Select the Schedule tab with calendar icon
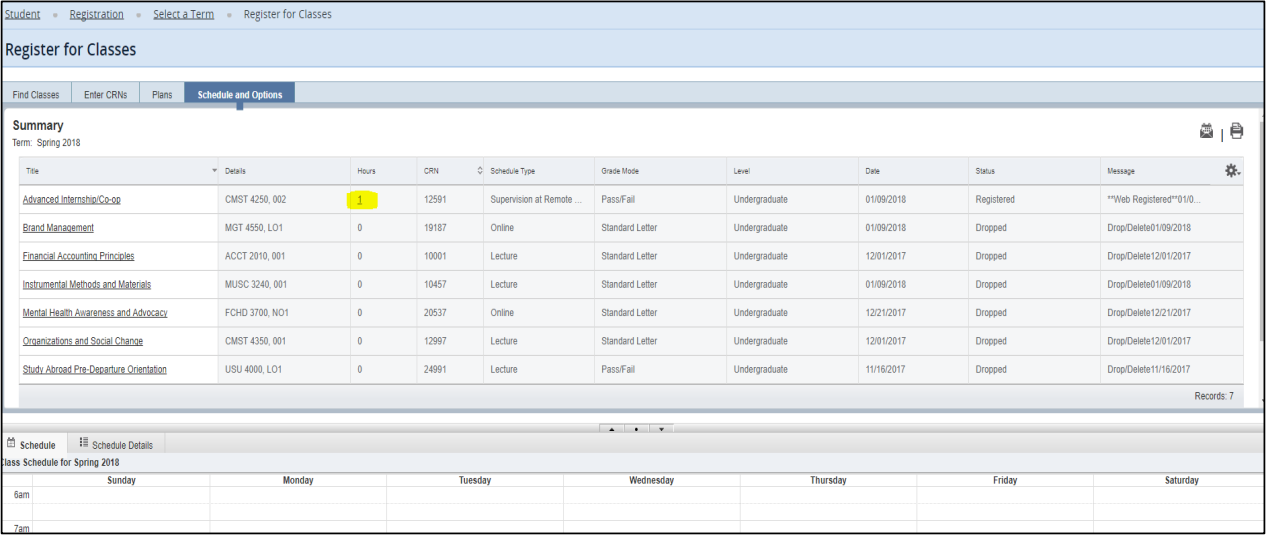This screenshot has height=536, width=1267. 32,444
